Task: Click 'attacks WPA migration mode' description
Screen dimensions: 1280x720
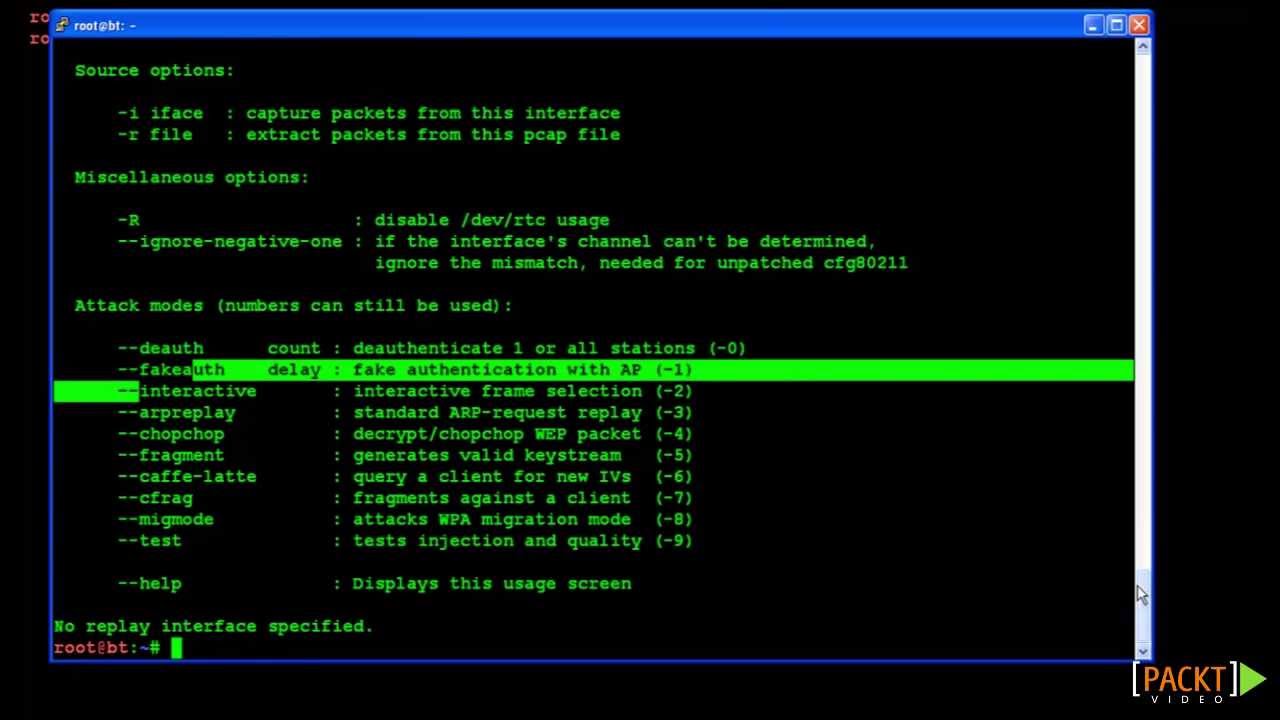Action: click(492, 520)
